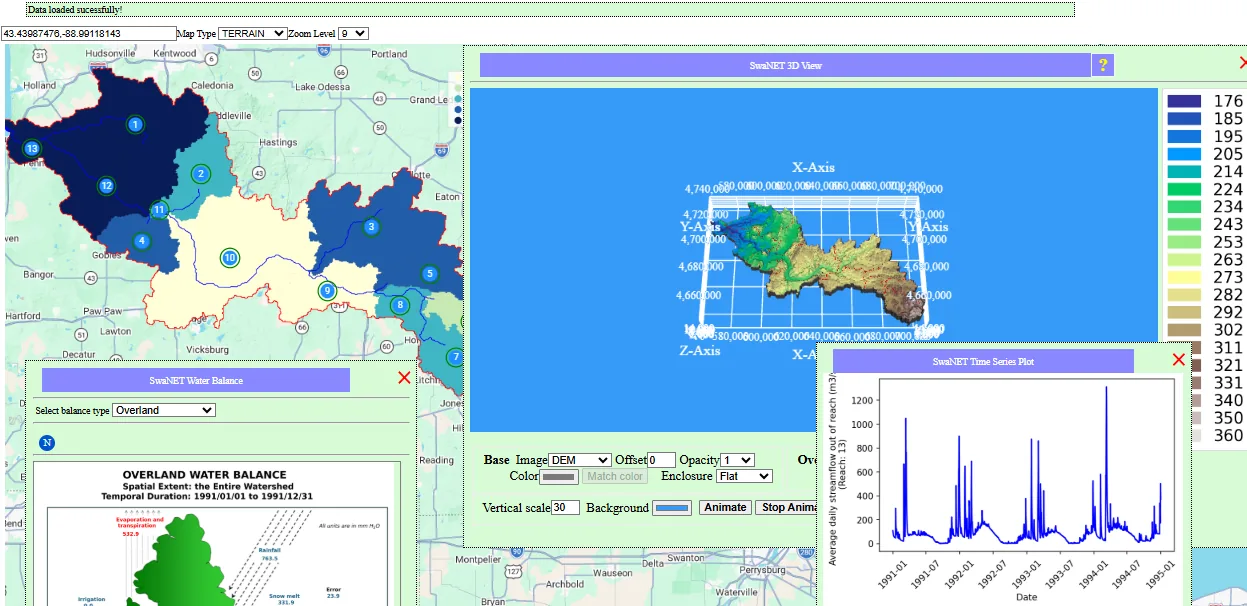Image resolution: width=1247 pixels, height=606 pixels.
Task: Click the Lake Odessa label on the map
Action: click(x=324, y=87)
